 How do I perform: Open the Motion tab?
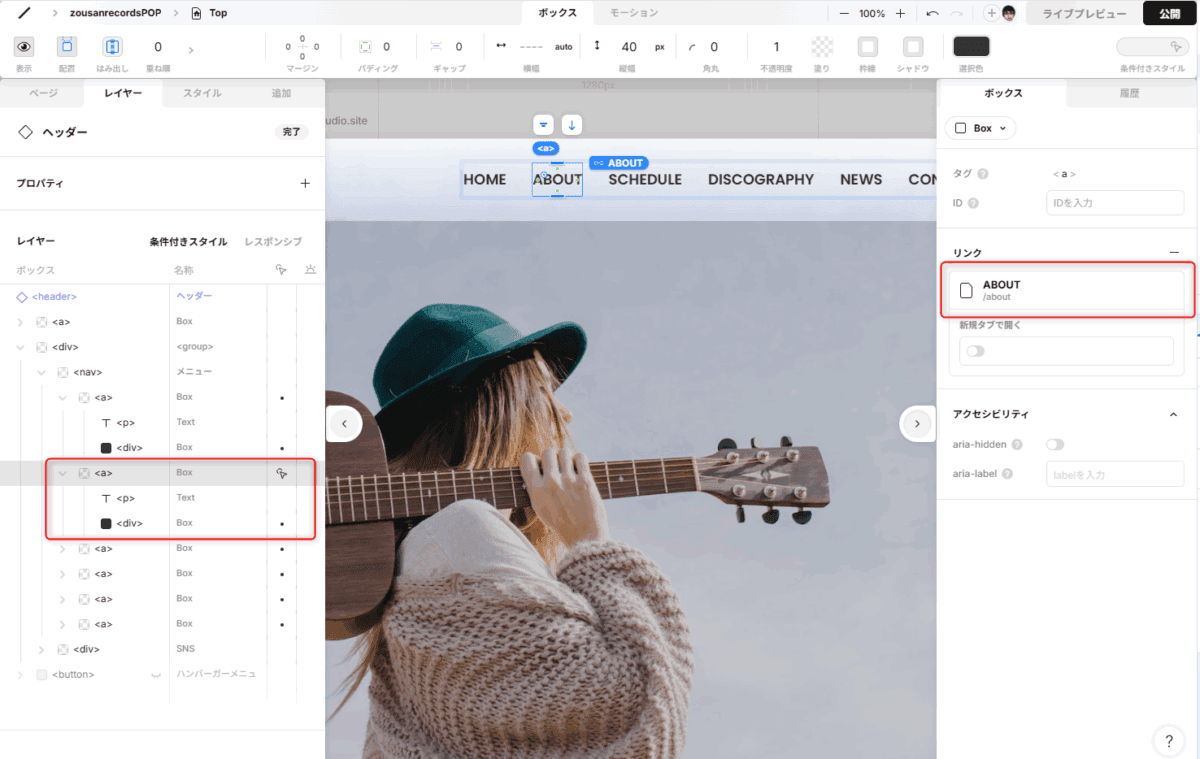pyautogui.click(x=634, y=13)
